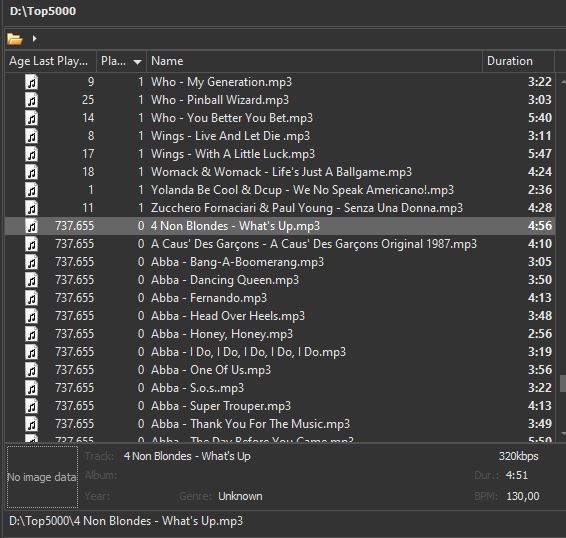Select Wings - Live And Let Die .mp3
Image resolution: width=566 pixels, height=538 pixels.
tap(230, 136)
